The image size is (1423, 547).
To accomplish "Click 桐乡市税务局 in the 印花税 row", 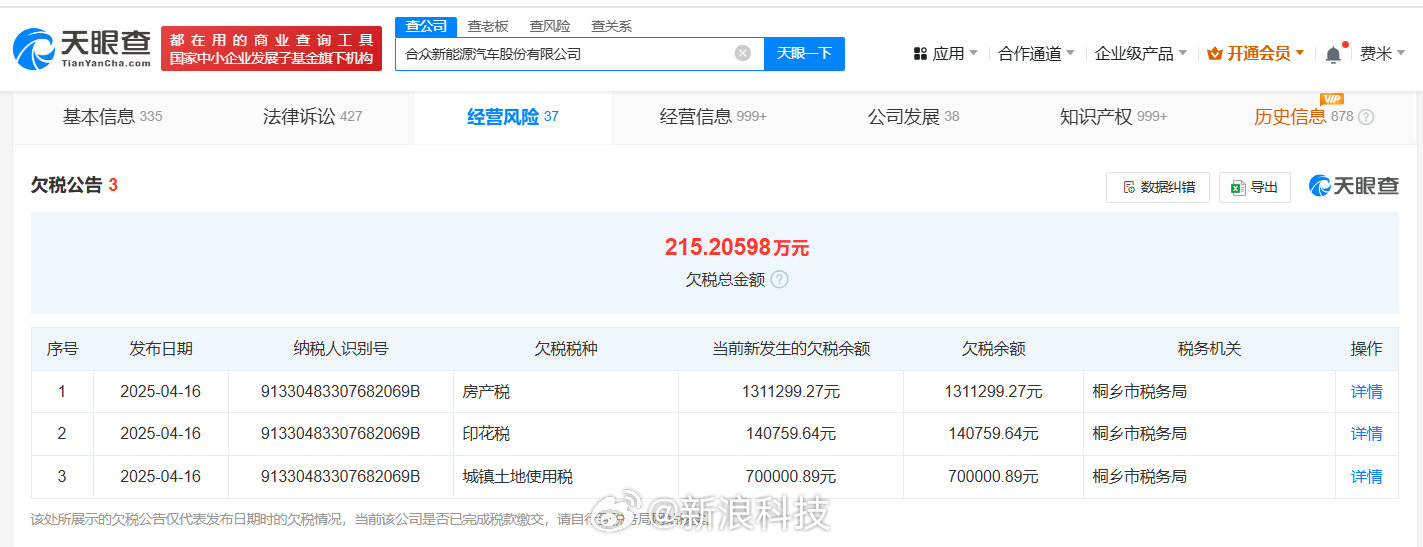I will [1140, 434].
